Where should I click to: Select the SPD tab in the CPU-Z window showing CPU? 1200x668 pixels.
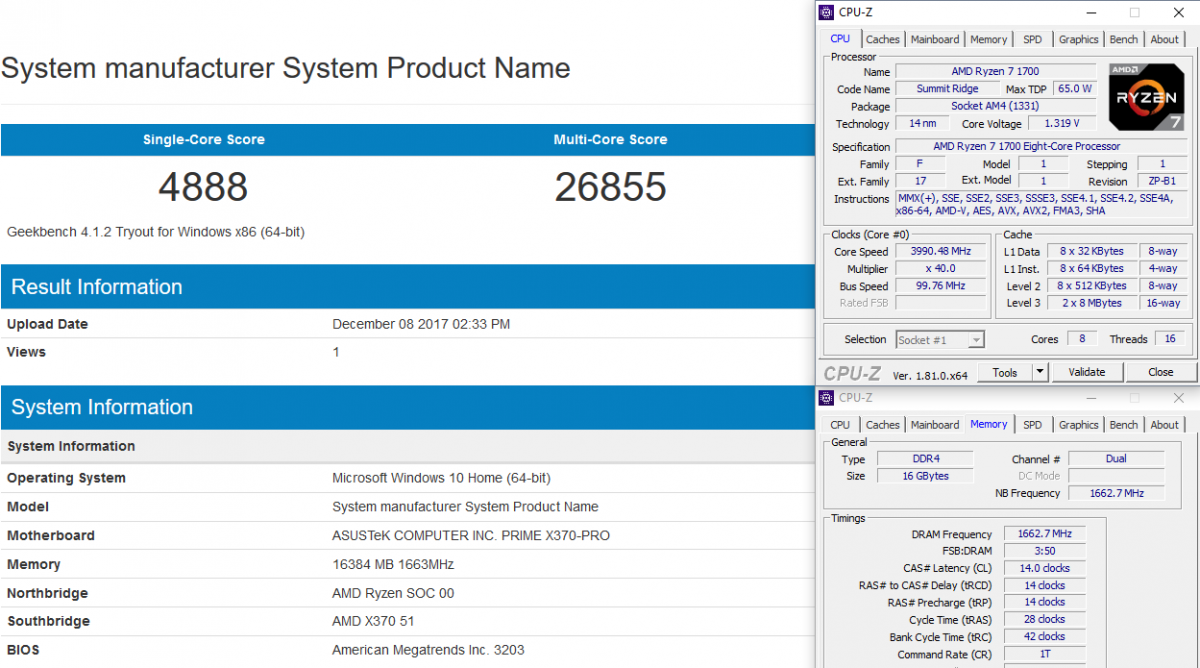click(x=1032, y=39)
